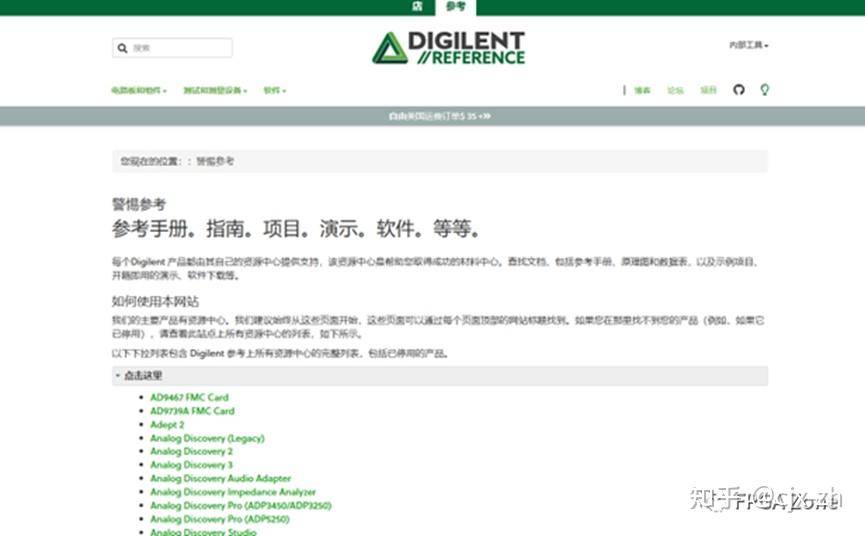Open the Analog Discovery Audio Adapter link
Viewport: 865px width, 536px height.
(221, 478)
